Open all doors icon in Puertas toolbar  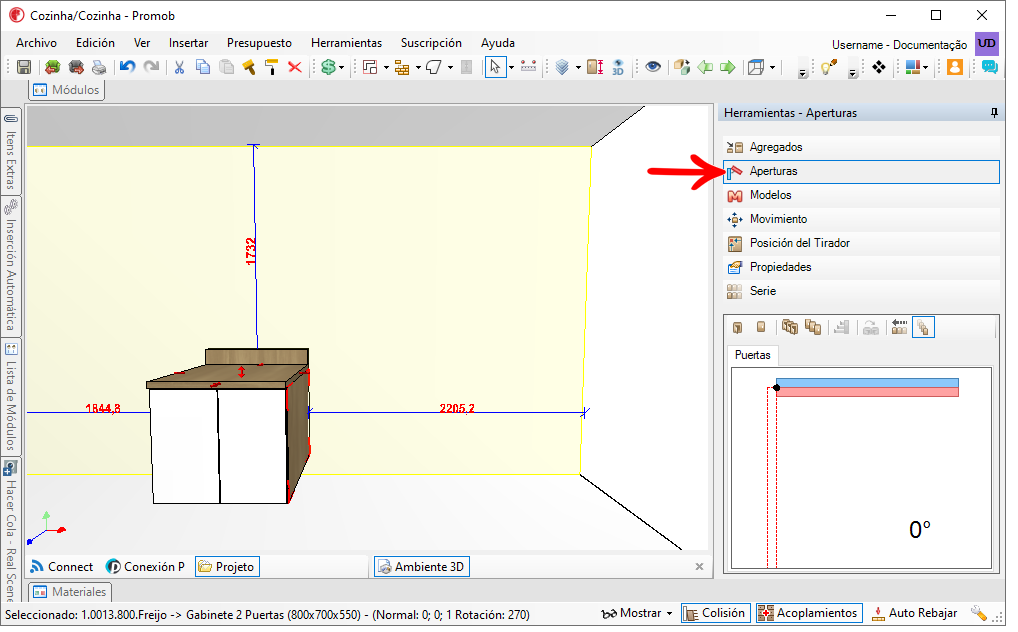(789, 327)
